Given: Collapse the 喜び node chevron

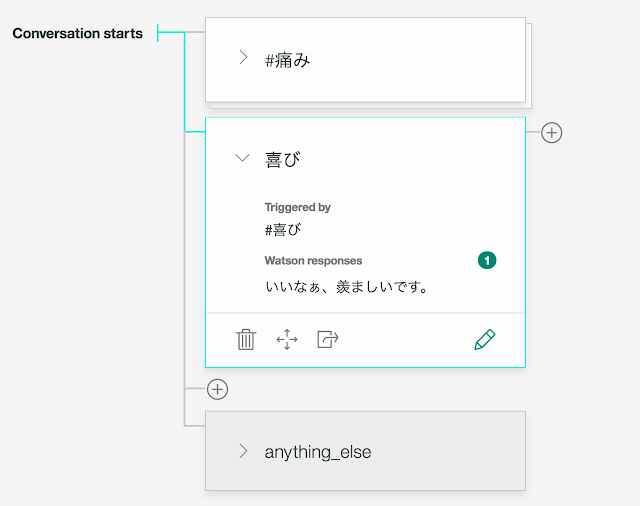Looking at the screenshot, I should (242, 158).
